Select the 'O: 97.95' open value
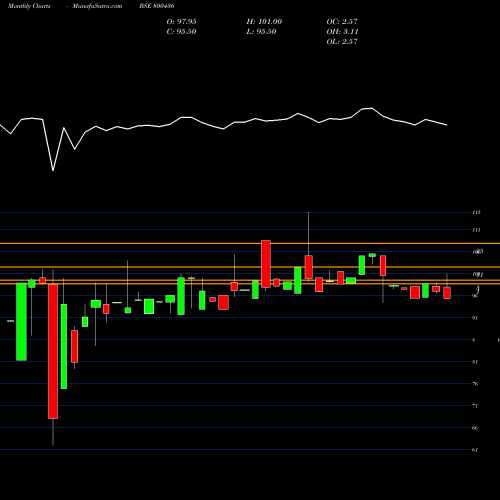This screenshot has height=500, width=500. (x=181, y=21)
